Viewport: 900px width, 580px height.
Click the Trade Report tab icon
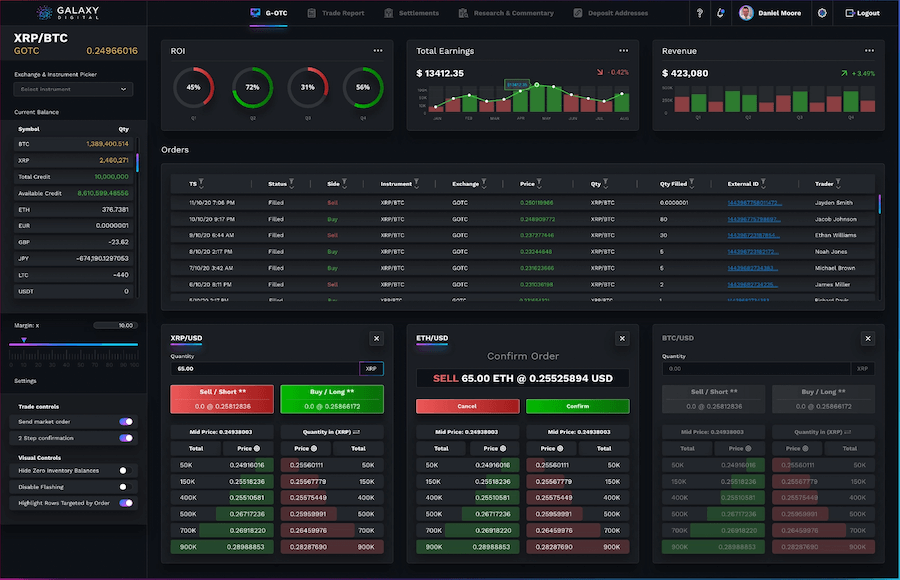[x=312, y=13]
